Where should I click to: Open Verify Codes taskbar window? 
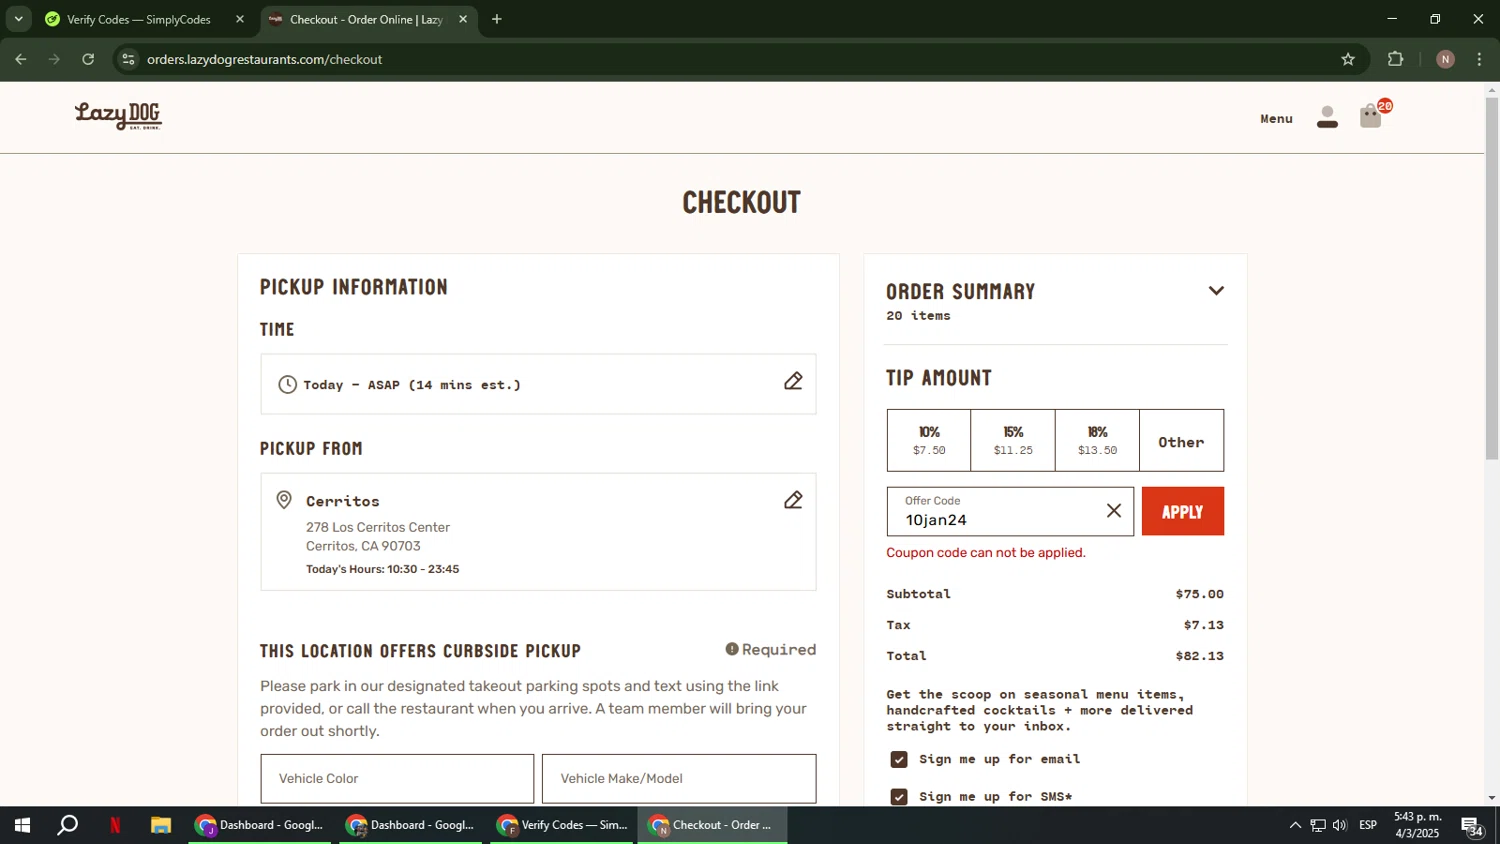(563, 825)
